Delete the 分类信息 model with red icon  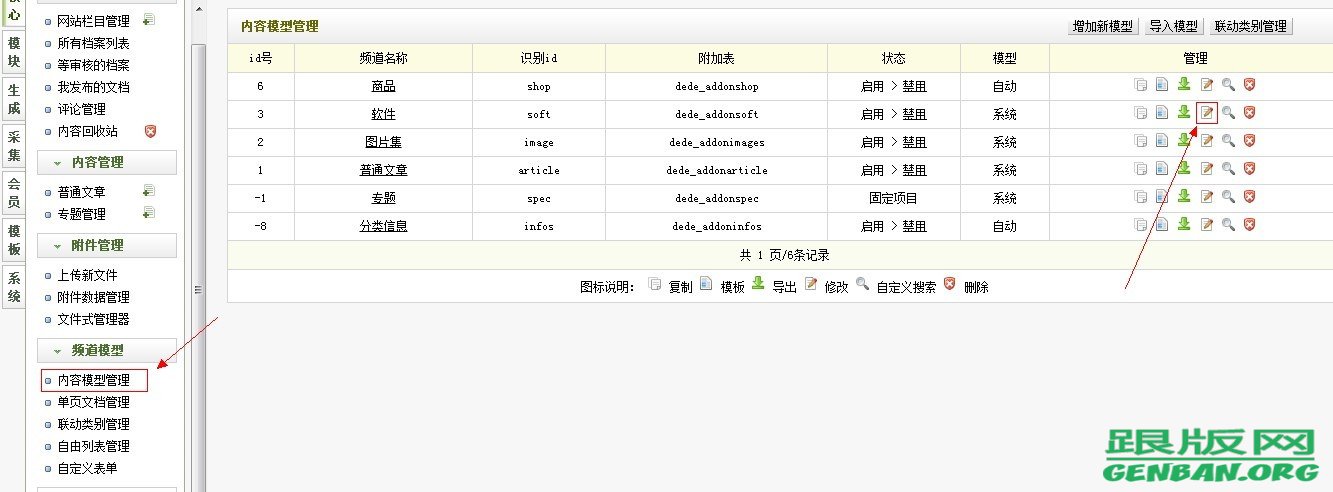(x=1250, y=225)
